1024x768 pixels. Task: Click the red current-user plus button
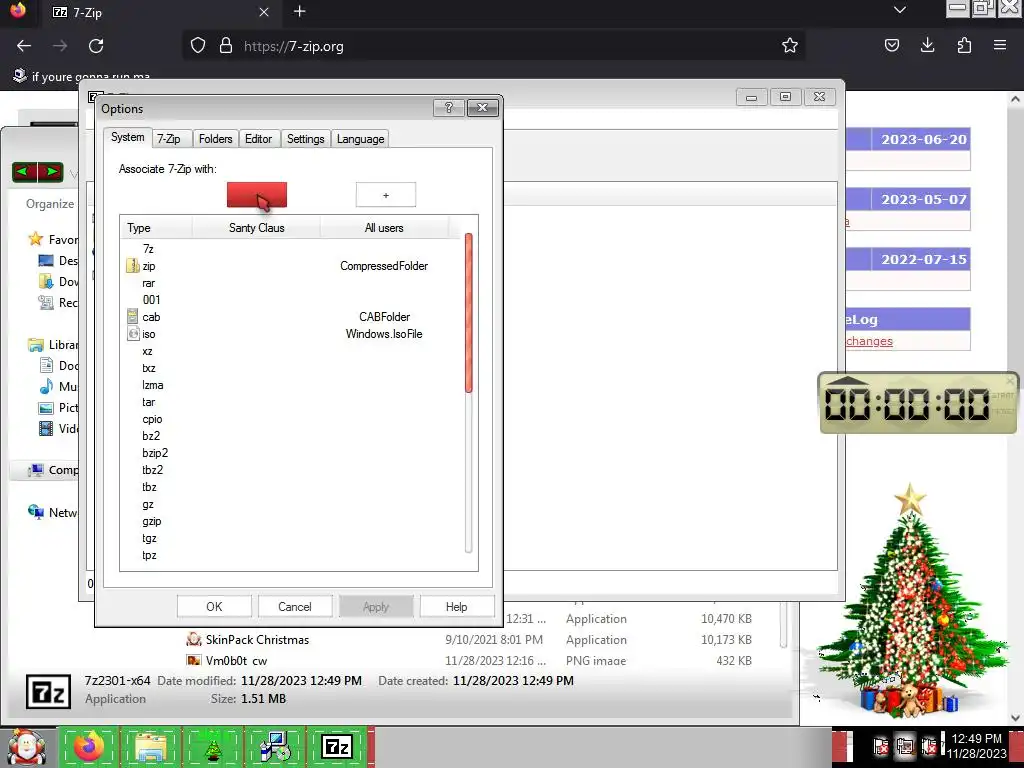point(257,195)
